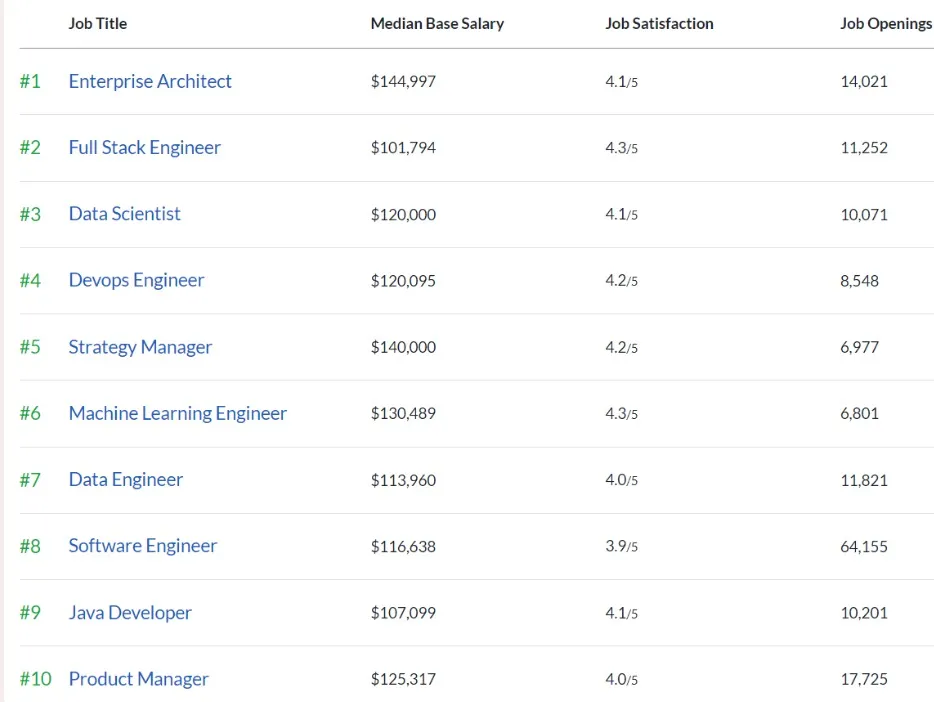Click the Software Engineer salary value $116,638

click(x=403, y=546)
